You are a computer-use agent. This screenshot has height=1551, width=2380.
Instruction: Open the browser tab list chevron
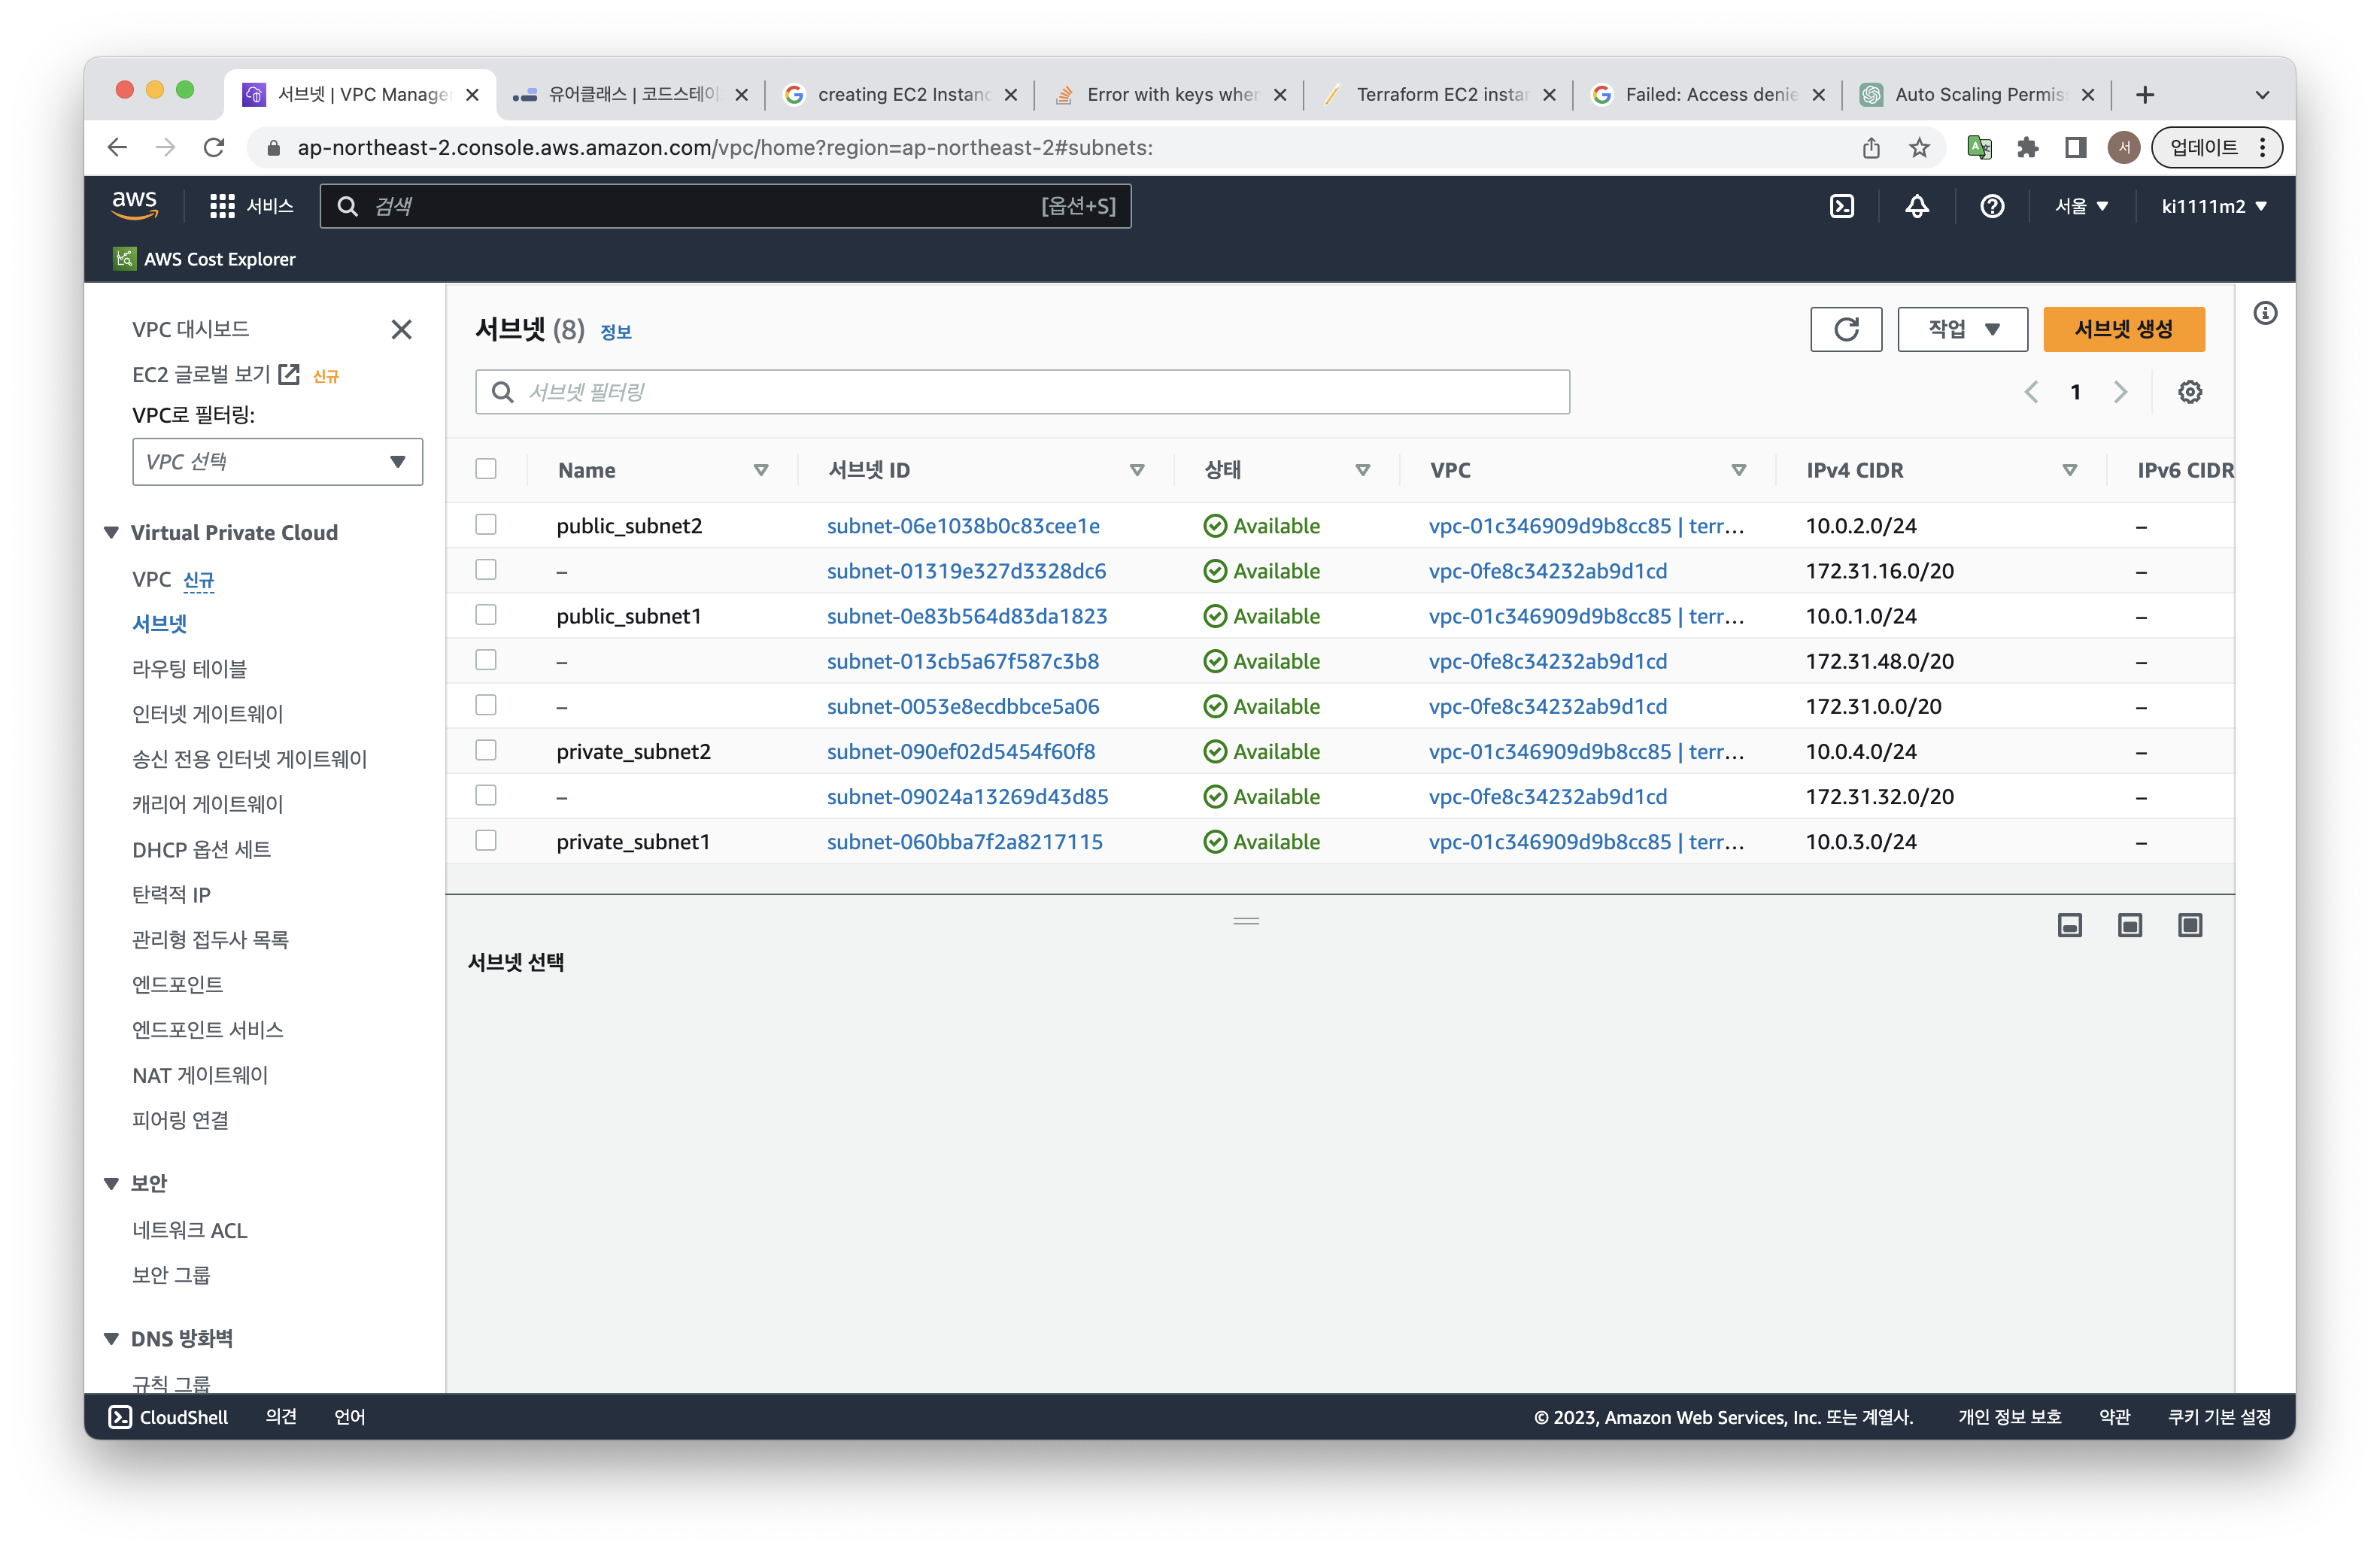pos(2262,95)
